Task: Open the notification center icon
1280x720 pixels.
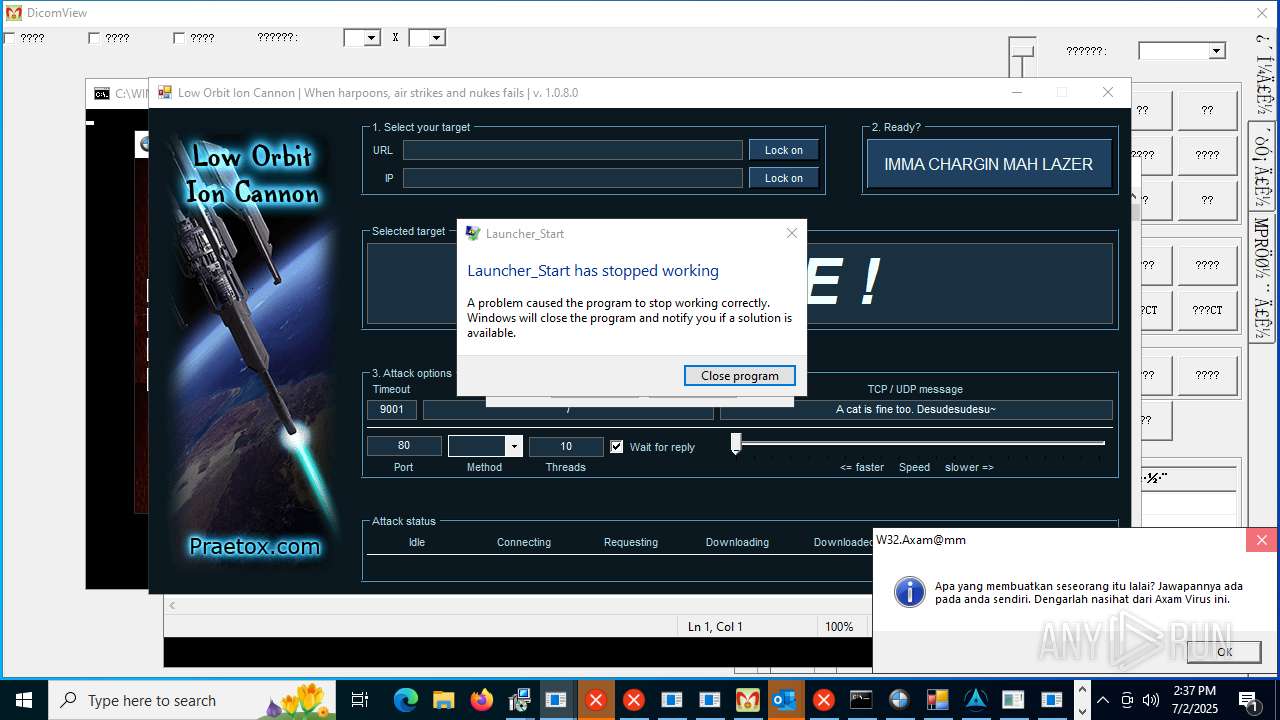Action: pyautogui.click(x=1248, y=700)
